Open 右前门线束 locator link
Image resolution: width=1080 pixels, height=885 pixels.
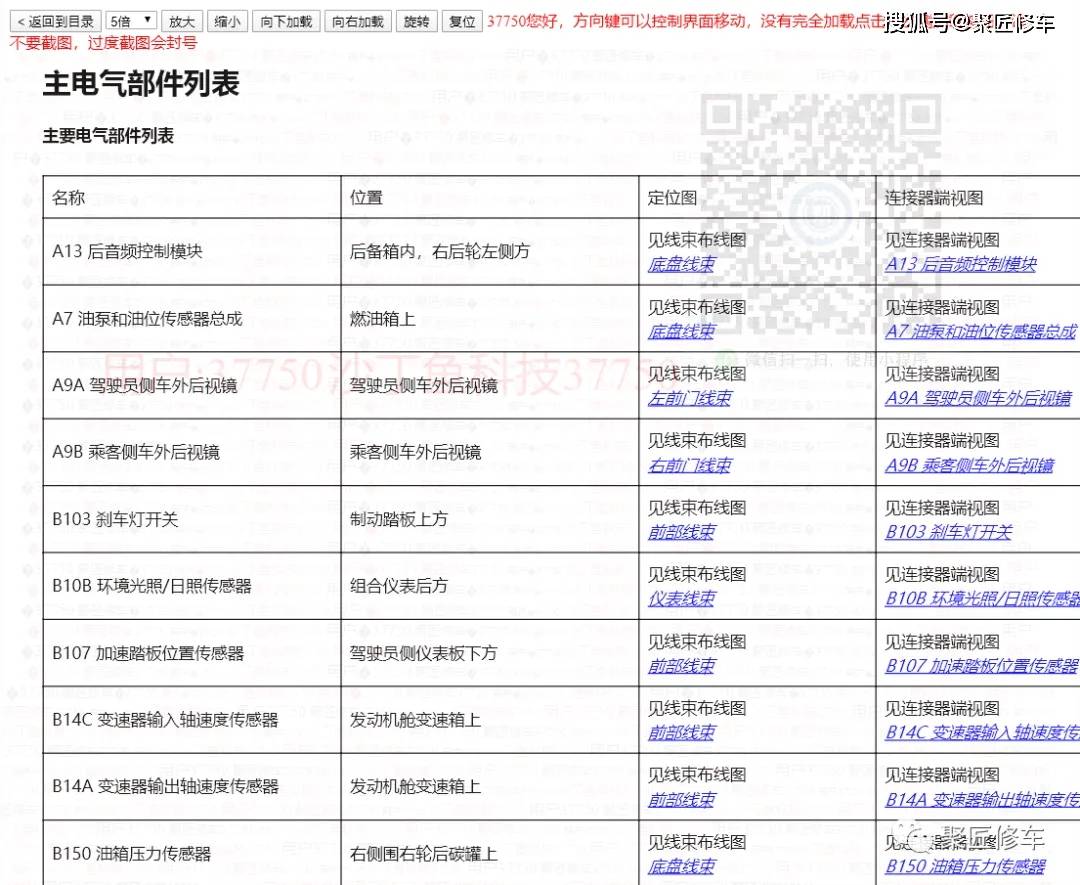[689, 466]
